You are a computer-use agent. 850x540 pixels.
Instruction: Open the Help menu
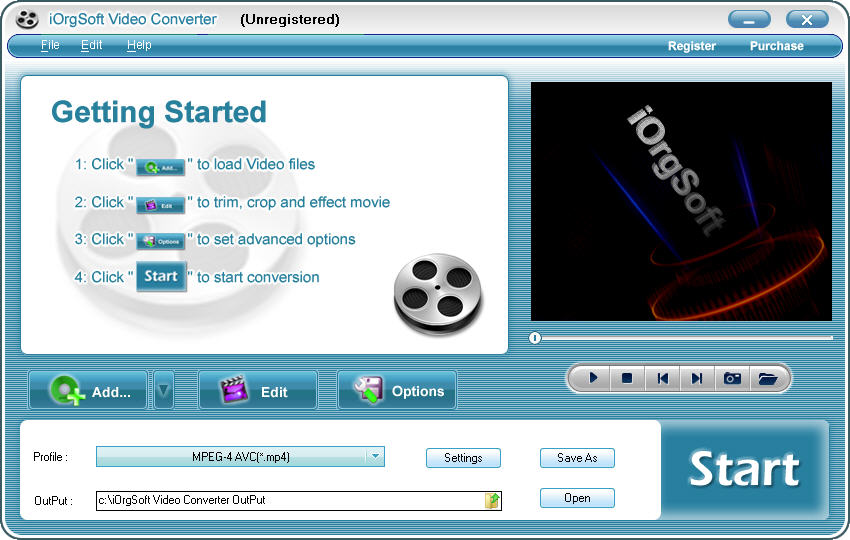coord(139,46)
